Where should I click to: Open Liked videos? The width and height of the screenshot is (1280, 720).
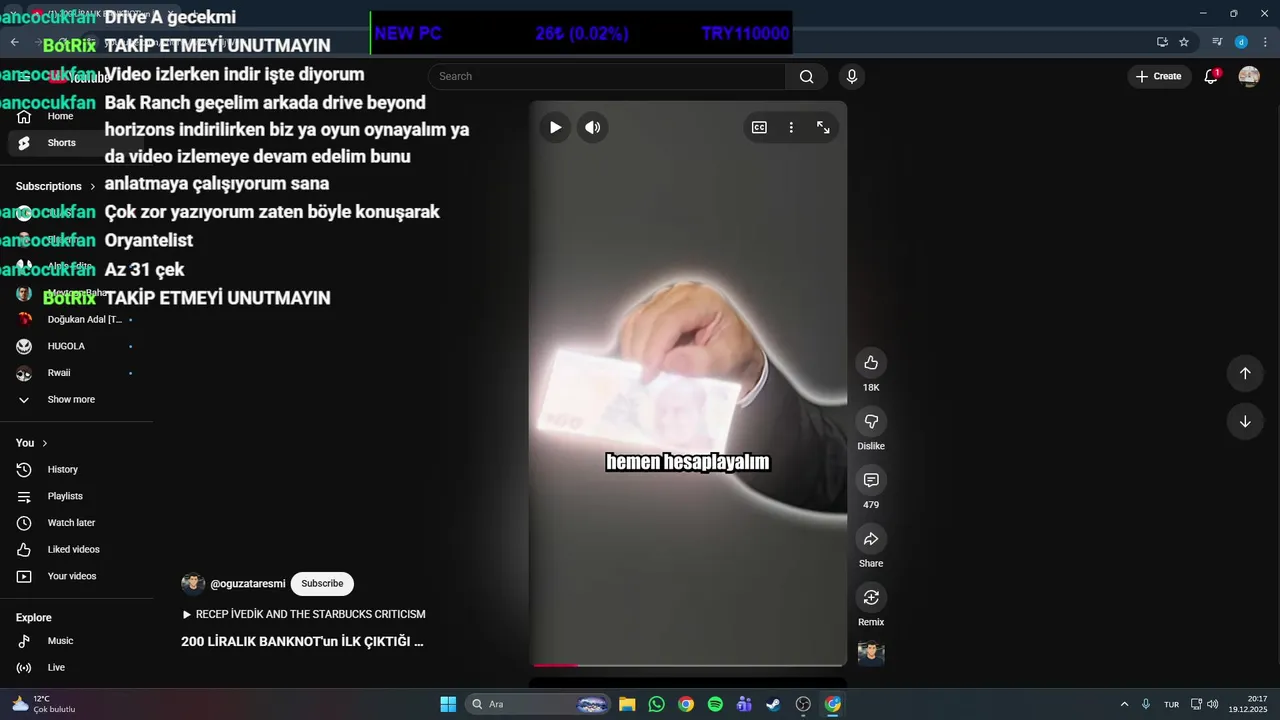click(x=78, y=550)
